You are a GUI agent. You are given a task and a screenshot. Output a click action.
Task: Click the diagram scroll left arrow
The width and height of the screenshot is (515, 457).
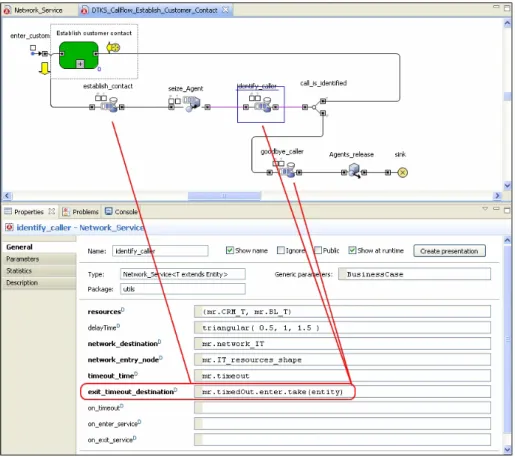click(x=7, y=196)
